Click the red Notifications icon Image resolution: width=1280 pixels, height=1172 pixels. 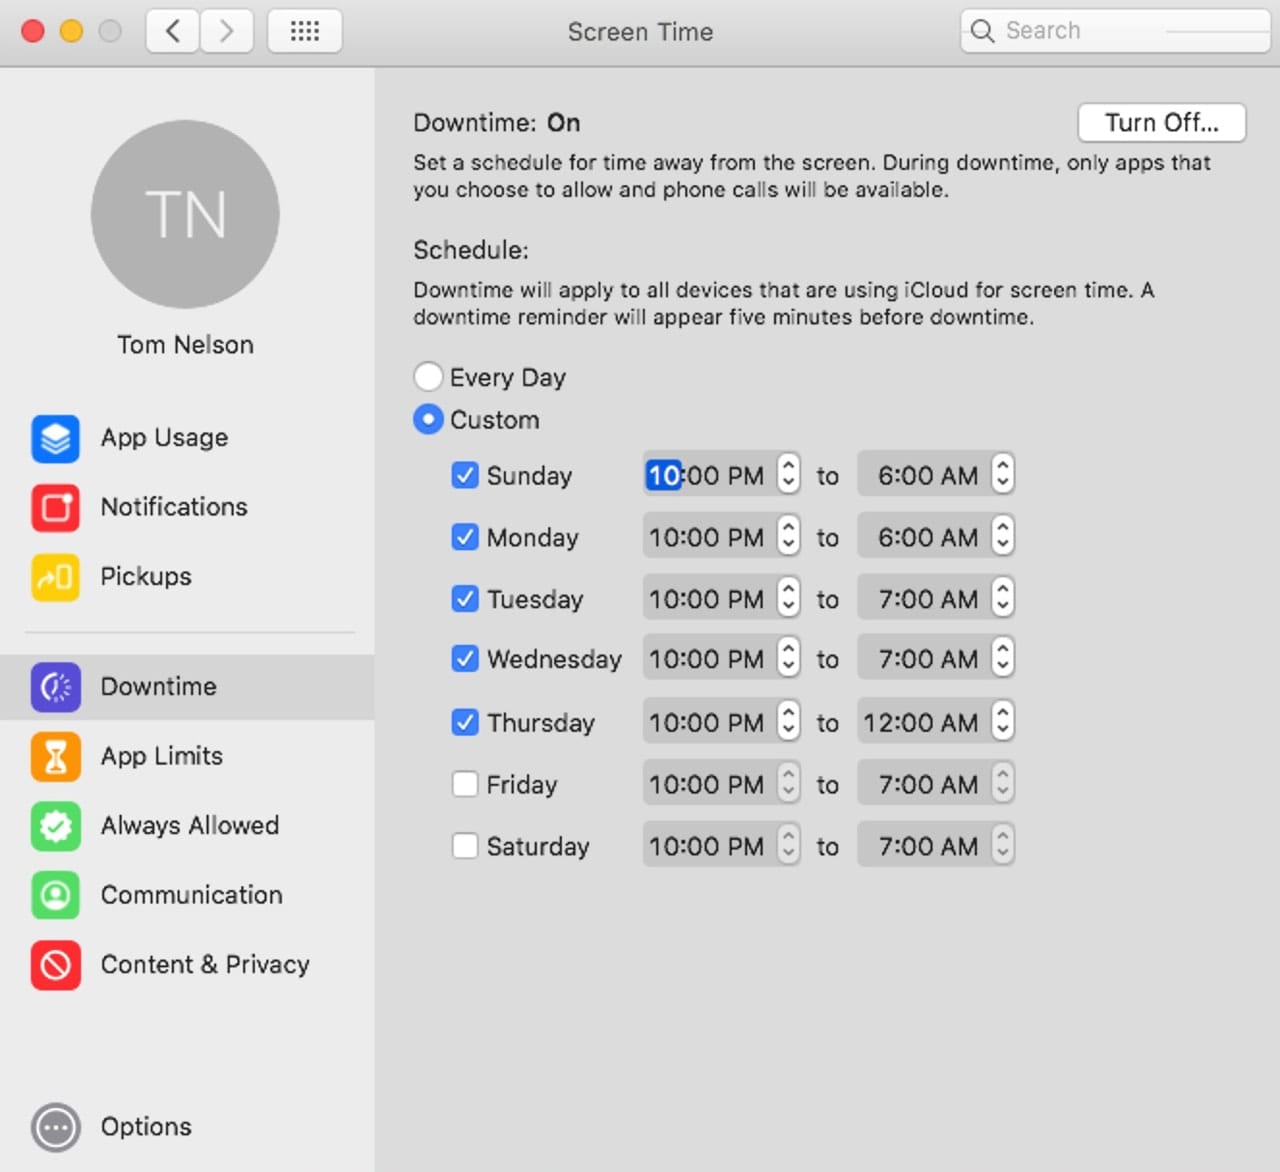click(55, 507)
